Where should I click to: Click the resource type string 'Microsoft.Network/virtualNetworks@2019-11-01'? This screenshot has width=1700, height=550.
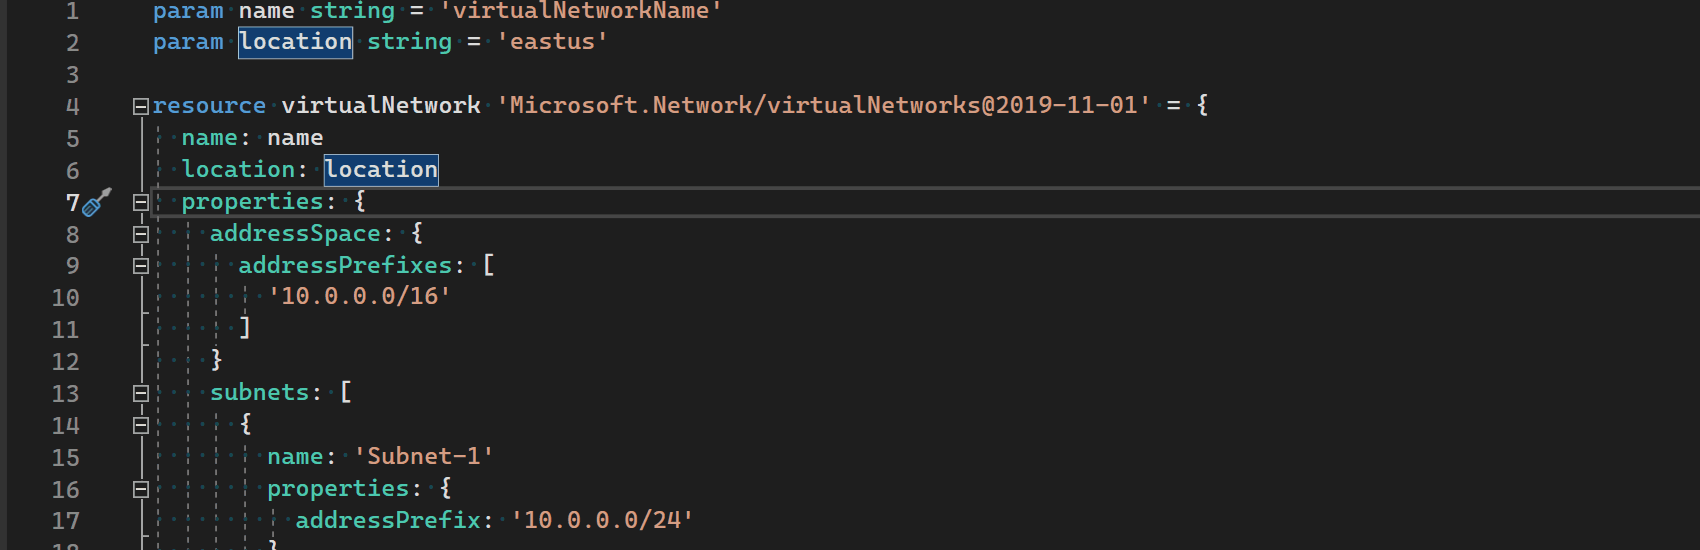(x=823, y=105)
